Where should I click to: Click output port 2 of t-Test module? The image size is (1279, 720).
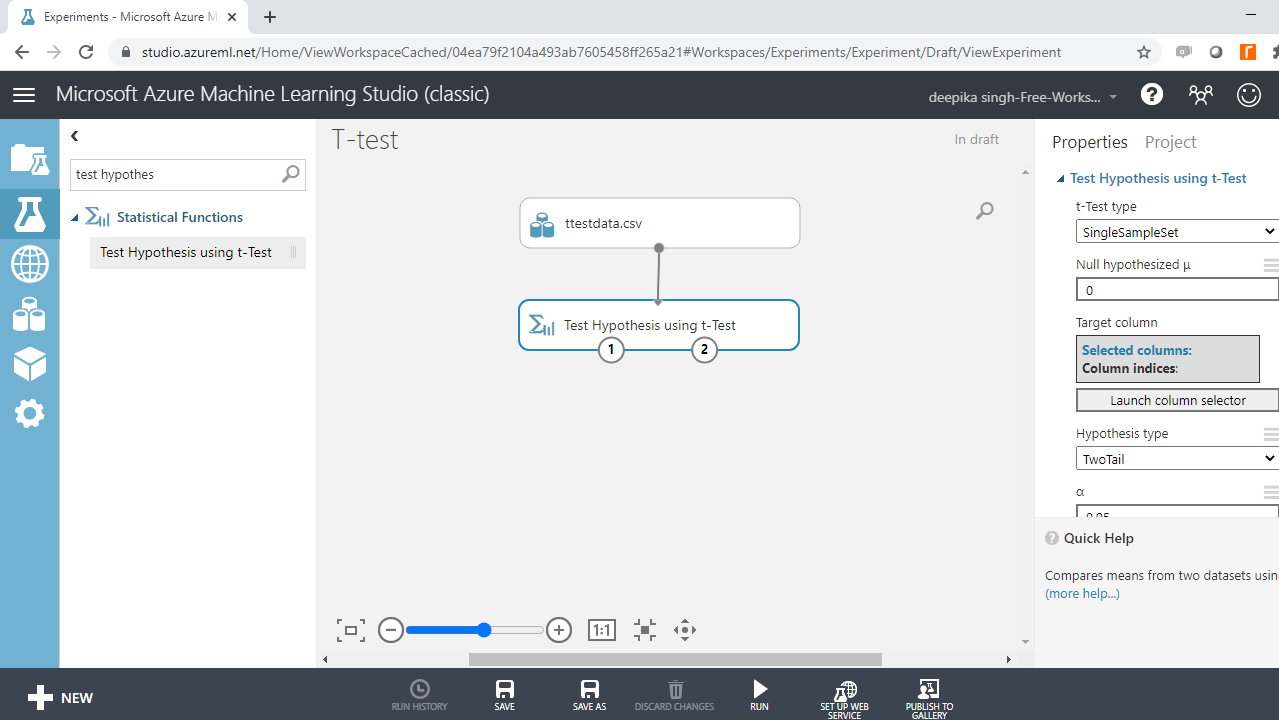coord(705,349)
